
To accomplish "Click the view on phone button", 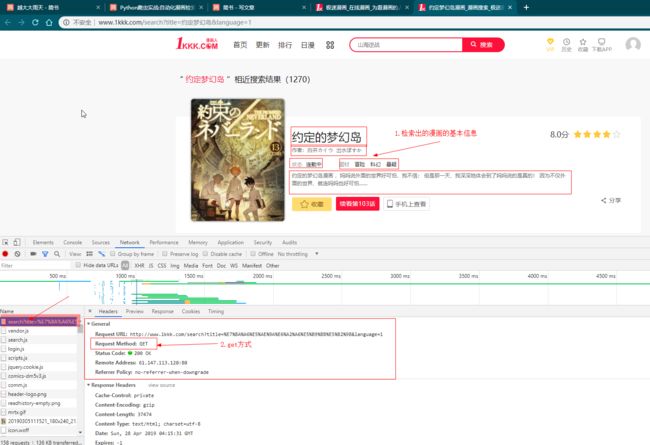I will pos(406,204).
